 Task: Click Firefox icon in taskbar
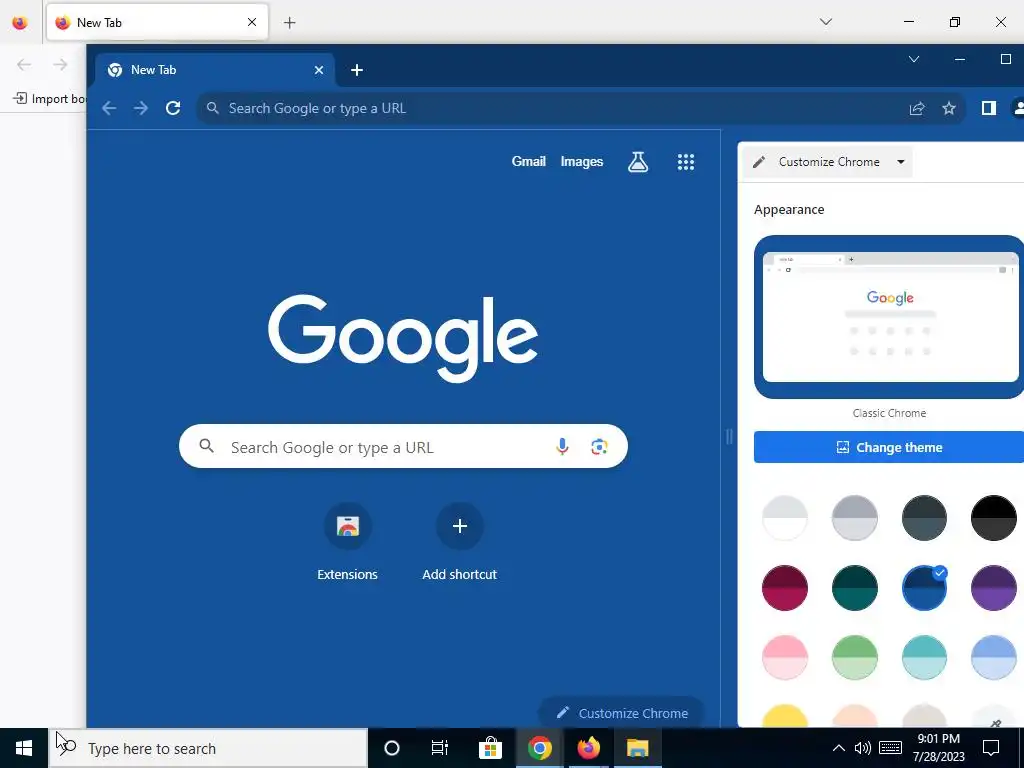coord(588,748)
